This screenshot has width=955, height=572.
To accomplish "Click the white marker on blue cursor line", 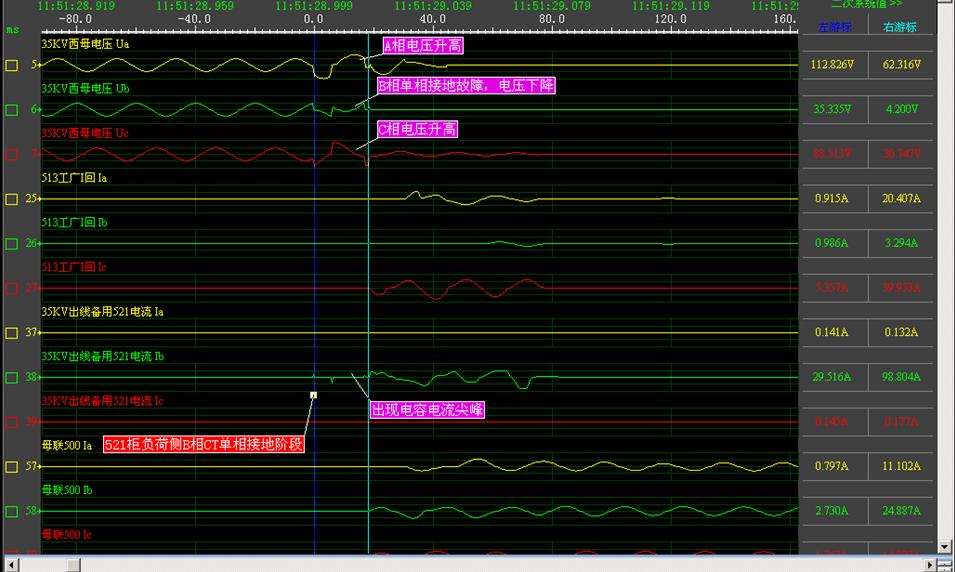I will pyautogui.click(x=313, y=395).
